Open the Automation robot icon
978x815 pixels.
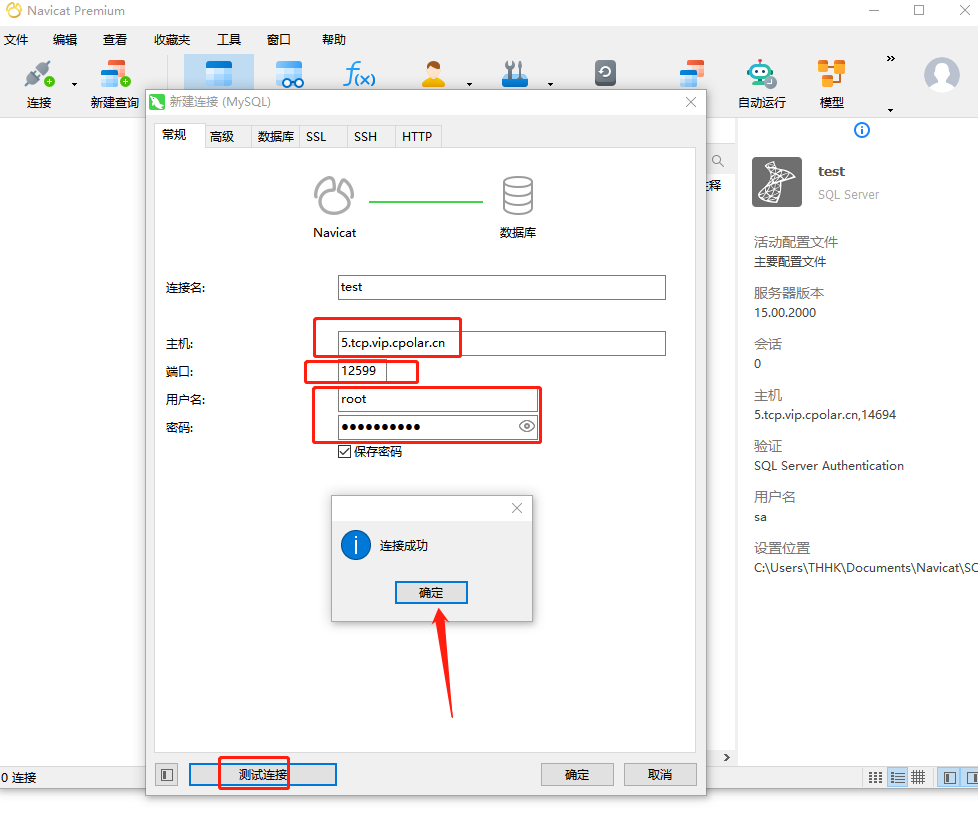click(x=761, y=74)
